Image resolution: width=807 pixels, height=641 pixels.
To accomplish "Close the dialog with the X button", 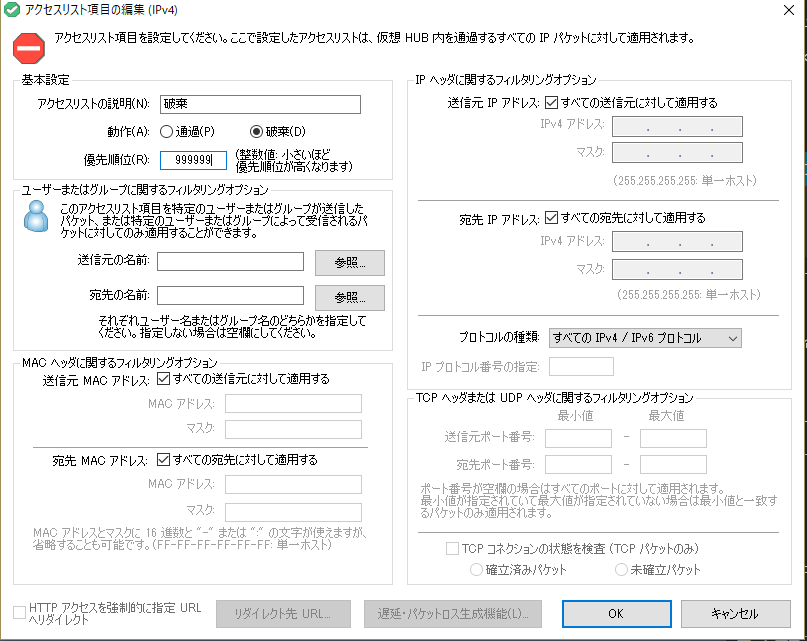I will (783, 11).
